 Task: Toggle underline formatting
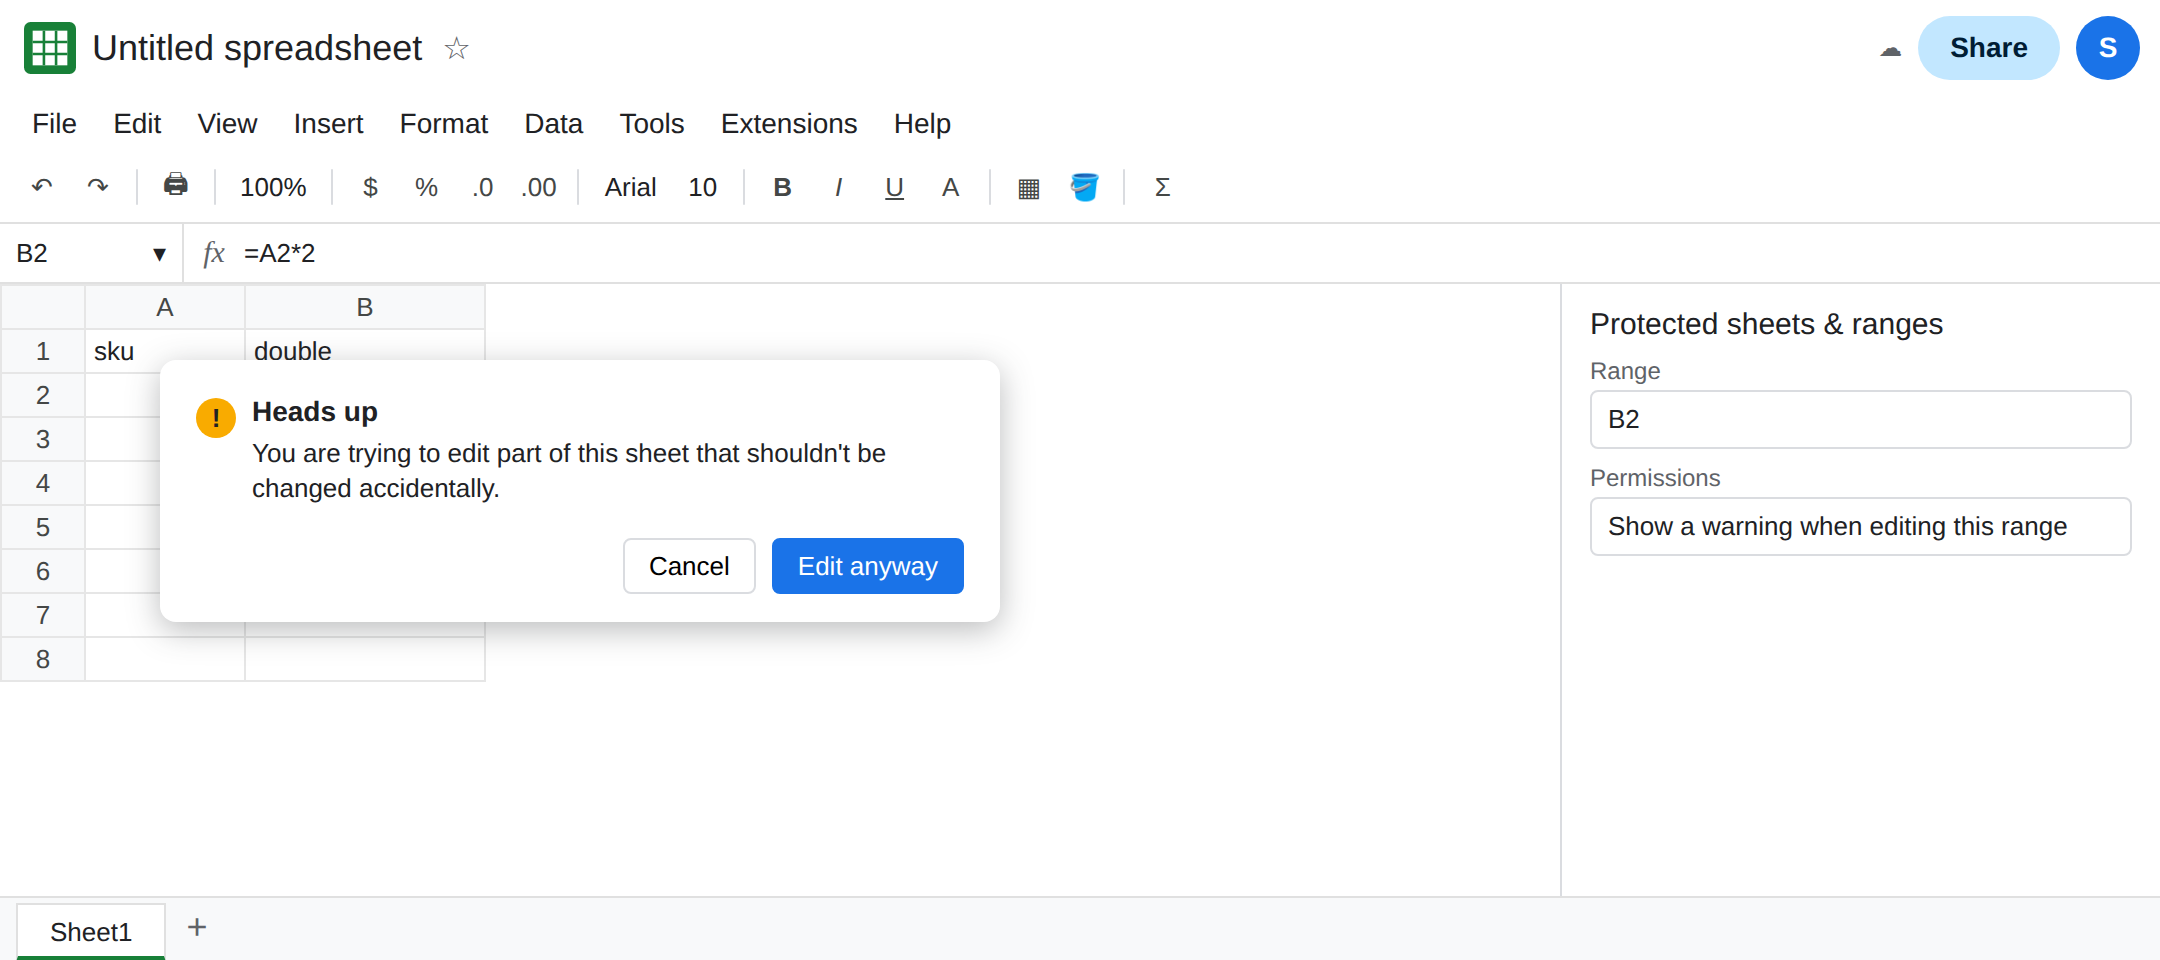(894, 187)
